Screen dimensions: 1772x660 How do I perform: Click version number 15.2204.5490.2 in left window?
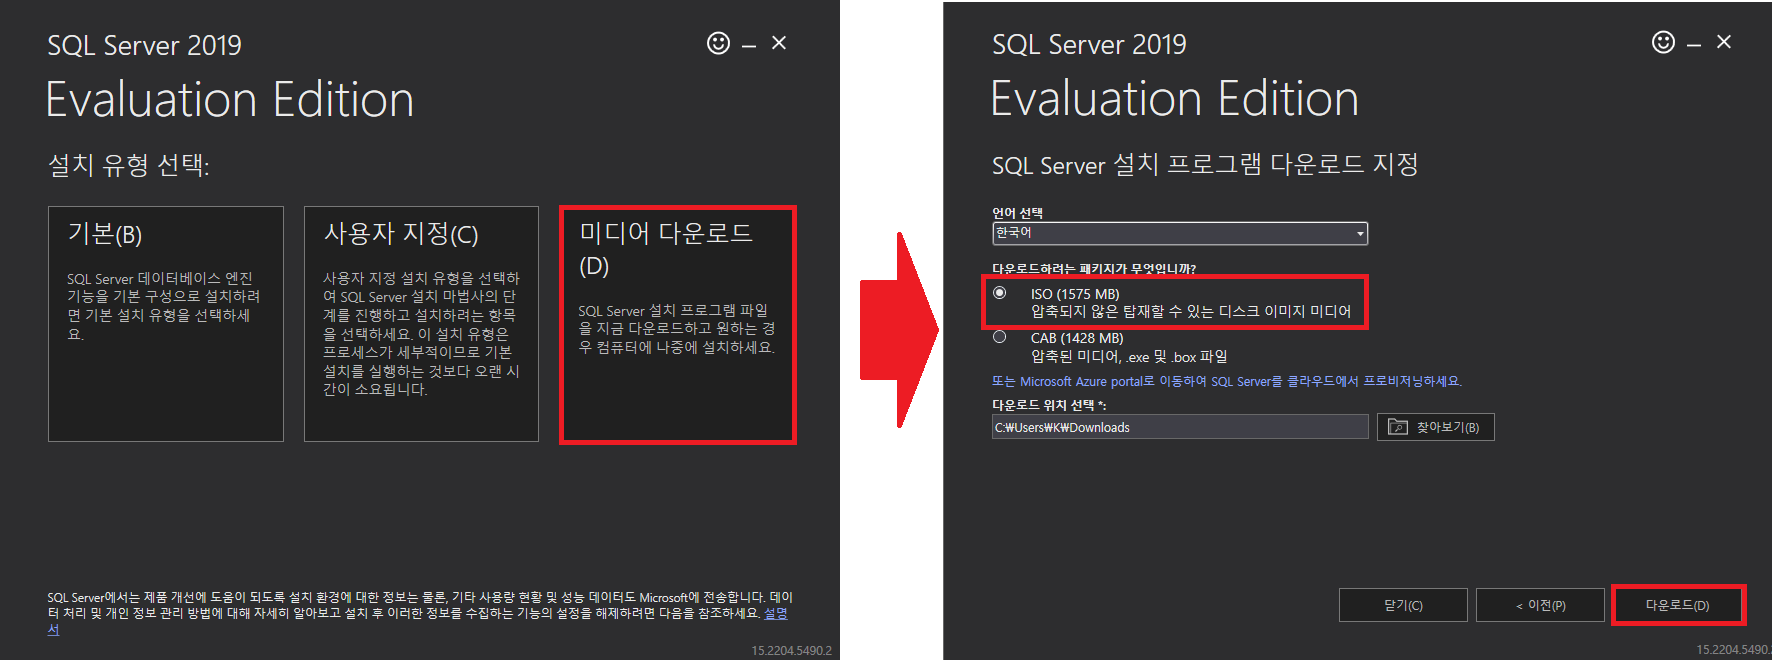791,650
